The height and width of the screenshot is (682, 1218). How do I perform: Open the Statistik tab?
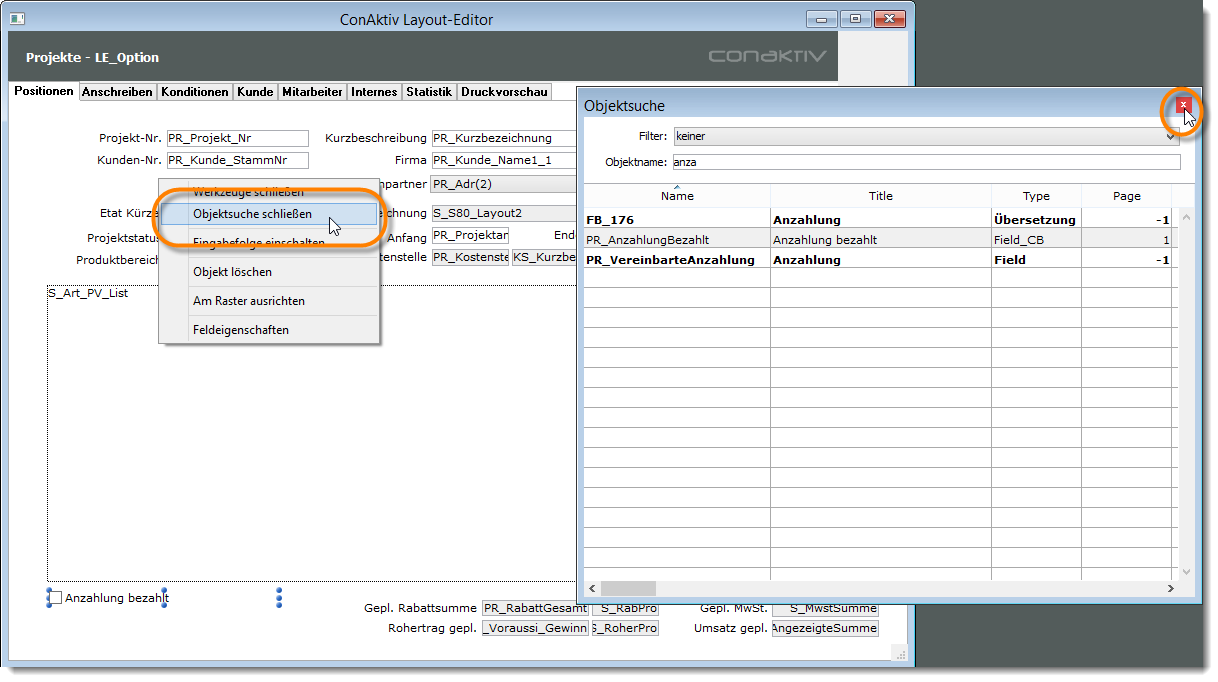(x=429, y=92)
